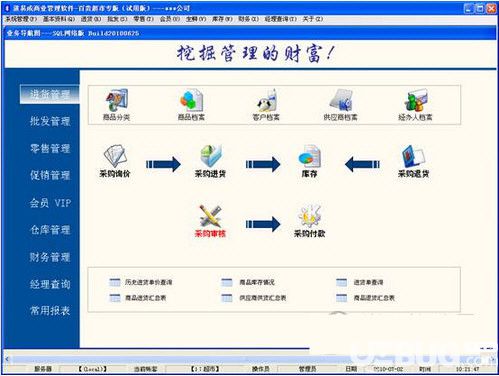
Task: Click the 业务导航图 inner window title bar
Action: coord(250,33)
